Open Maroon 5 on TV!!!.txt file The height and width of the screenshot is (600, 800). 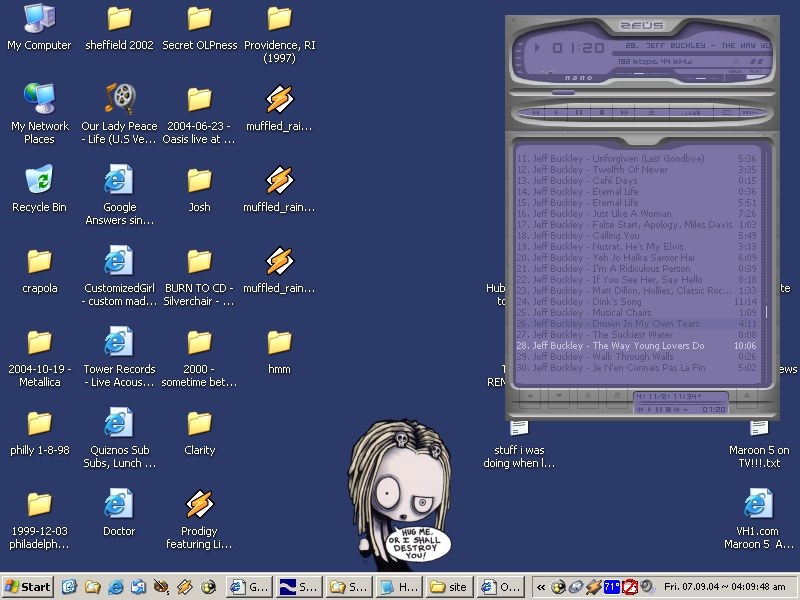[759, 444]
